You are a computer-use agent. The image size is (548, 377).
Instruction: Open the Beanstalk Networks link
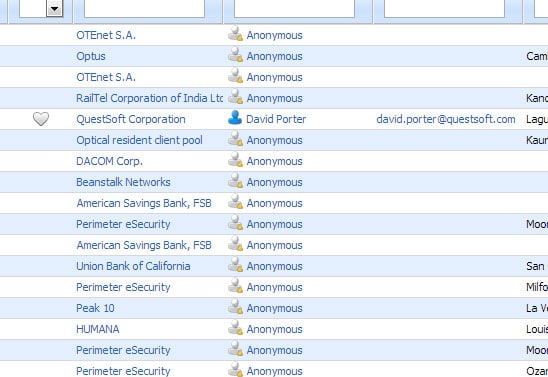tap(123, 182)
